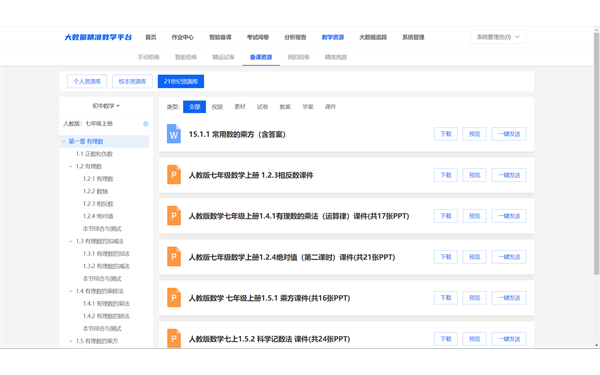Screen dimensions: 600x375
Task: Click 一键发送 for 1.5.1 乘方课件
Action: coord(509,298)
